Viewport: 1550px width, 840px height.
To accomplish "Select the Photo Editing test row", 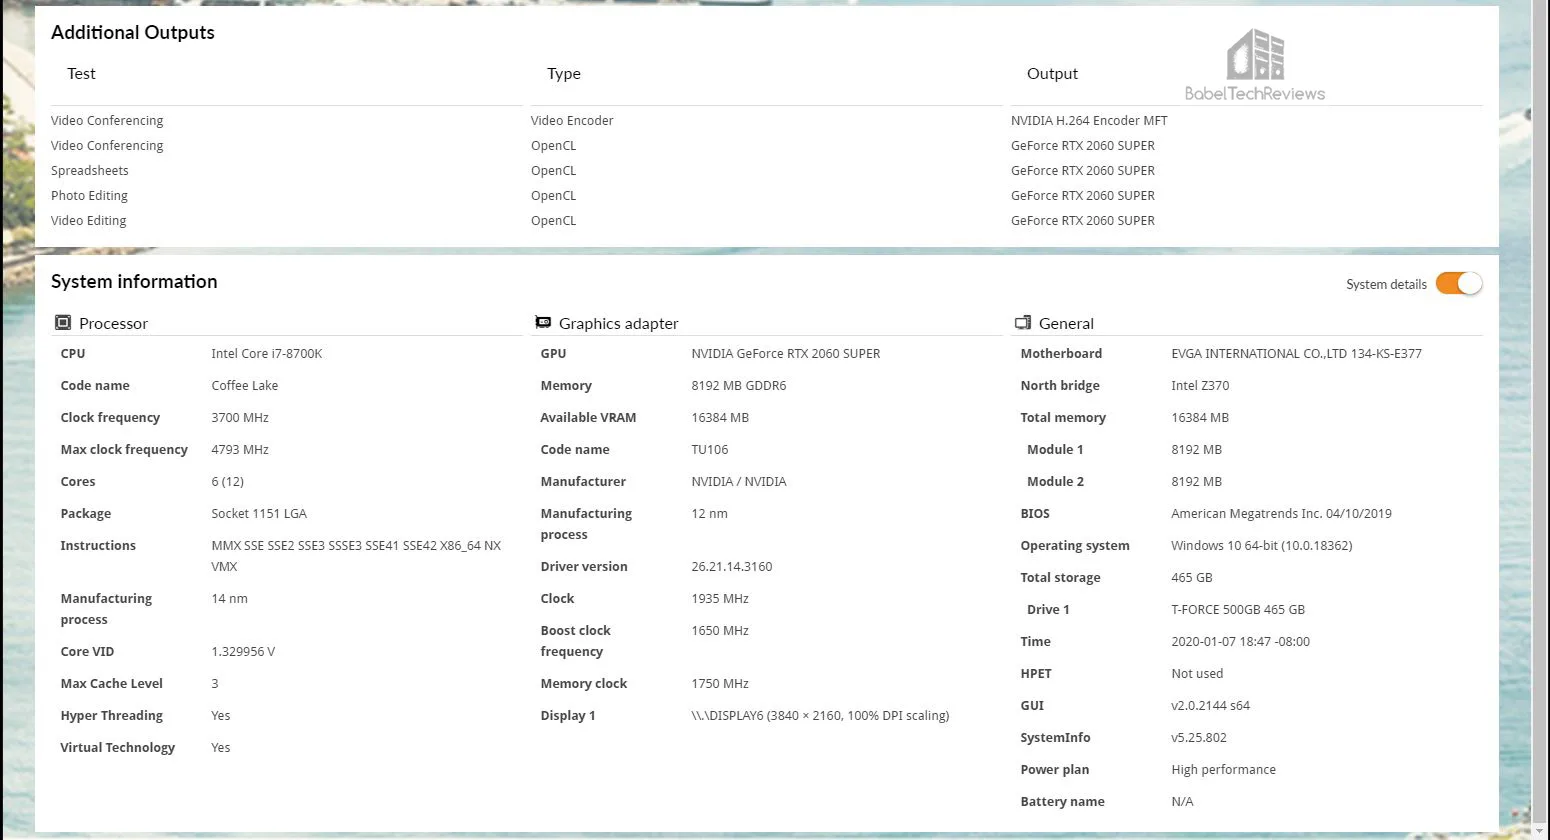I will (x=89, y=196).
